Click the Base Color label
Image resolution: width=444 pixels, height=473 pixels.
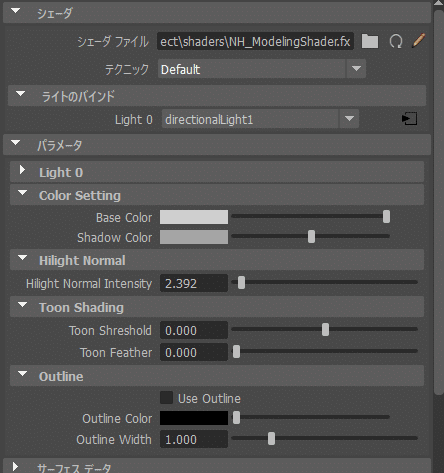[x=124, y=218]
